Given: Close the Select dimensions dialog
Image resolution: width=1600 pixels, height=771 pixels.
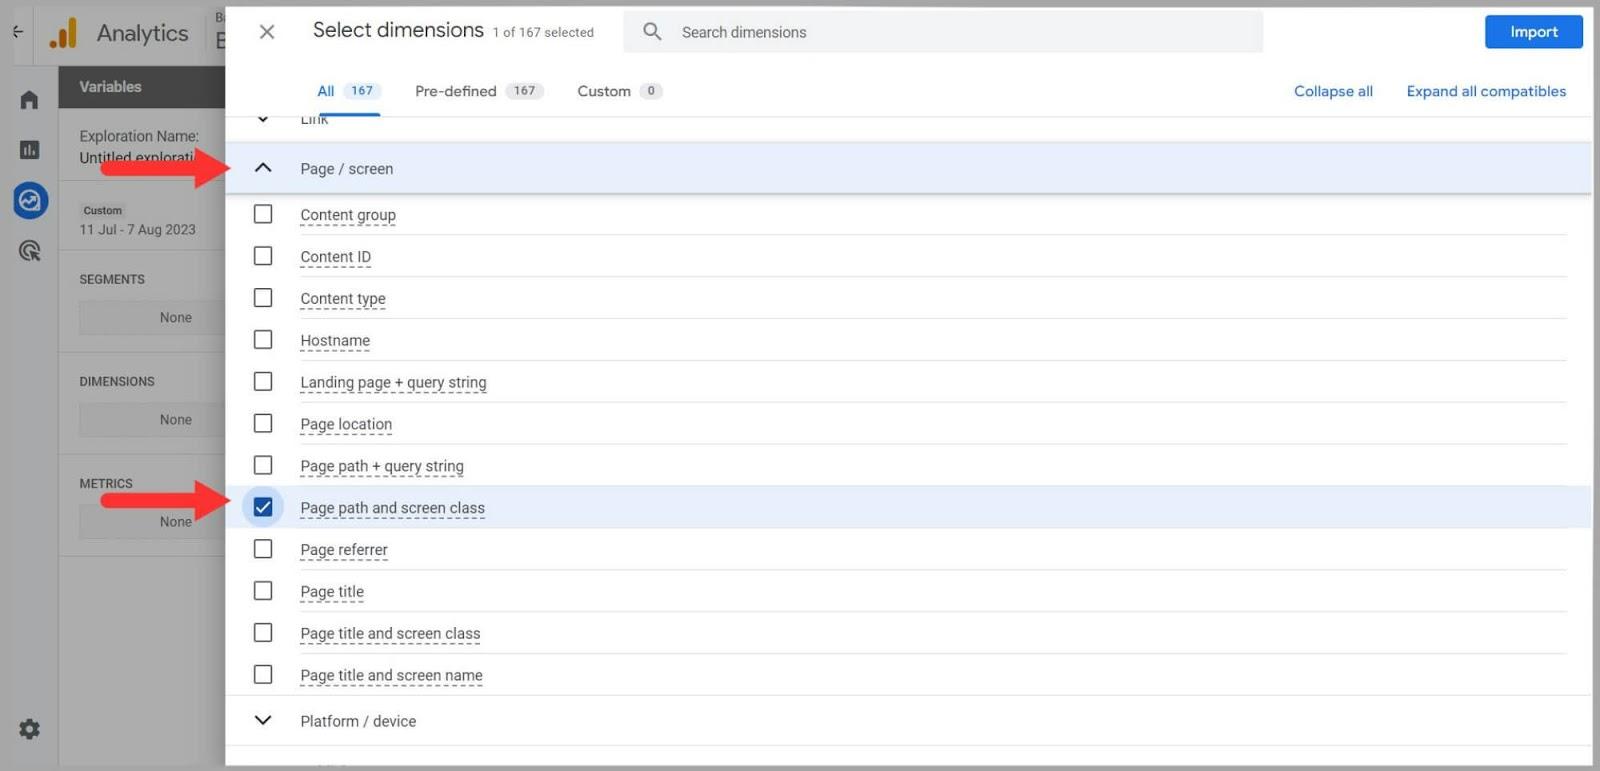Looking at the screenshot, I should click(x=267, y=32).
